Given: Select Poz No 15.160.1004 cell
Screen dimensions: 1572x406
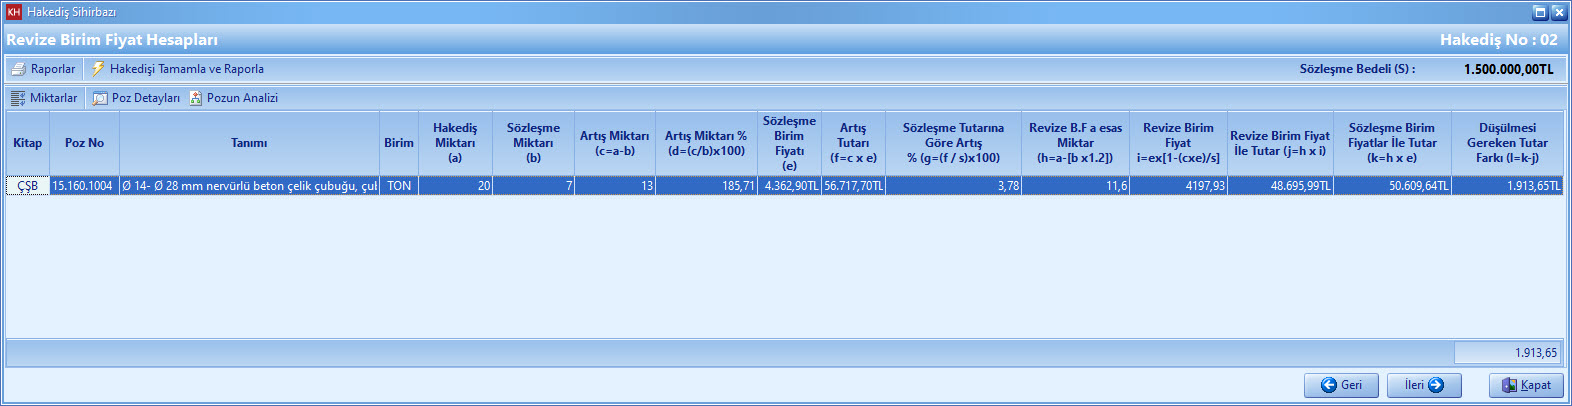Looking at the screenshot, I should [x=84, y=186].
